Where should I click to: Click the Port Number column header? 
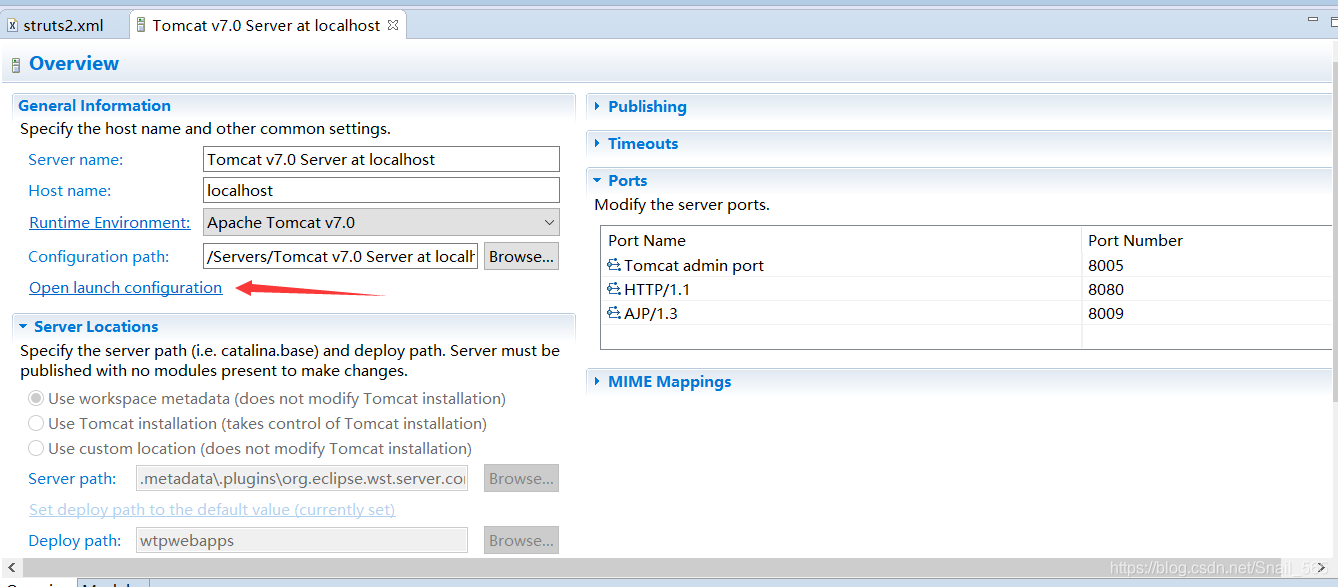(x=1207, y=240)
